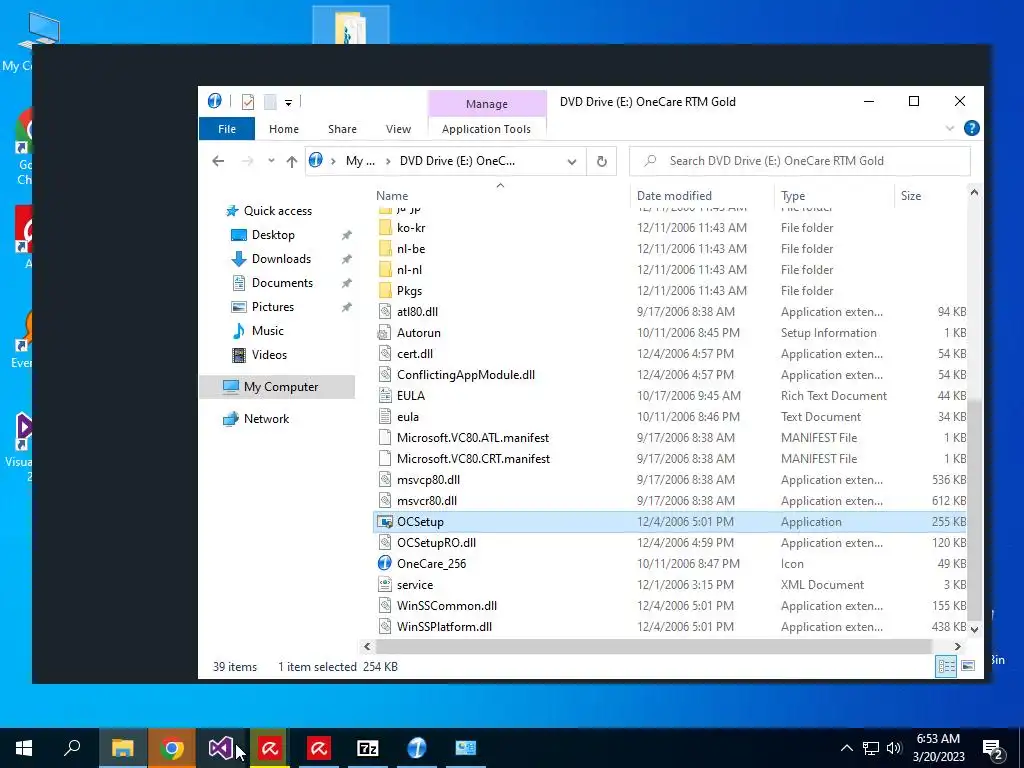Click the New folder quick access icon
Viewport: 1024px width, 768px height.
coord(270,102)
